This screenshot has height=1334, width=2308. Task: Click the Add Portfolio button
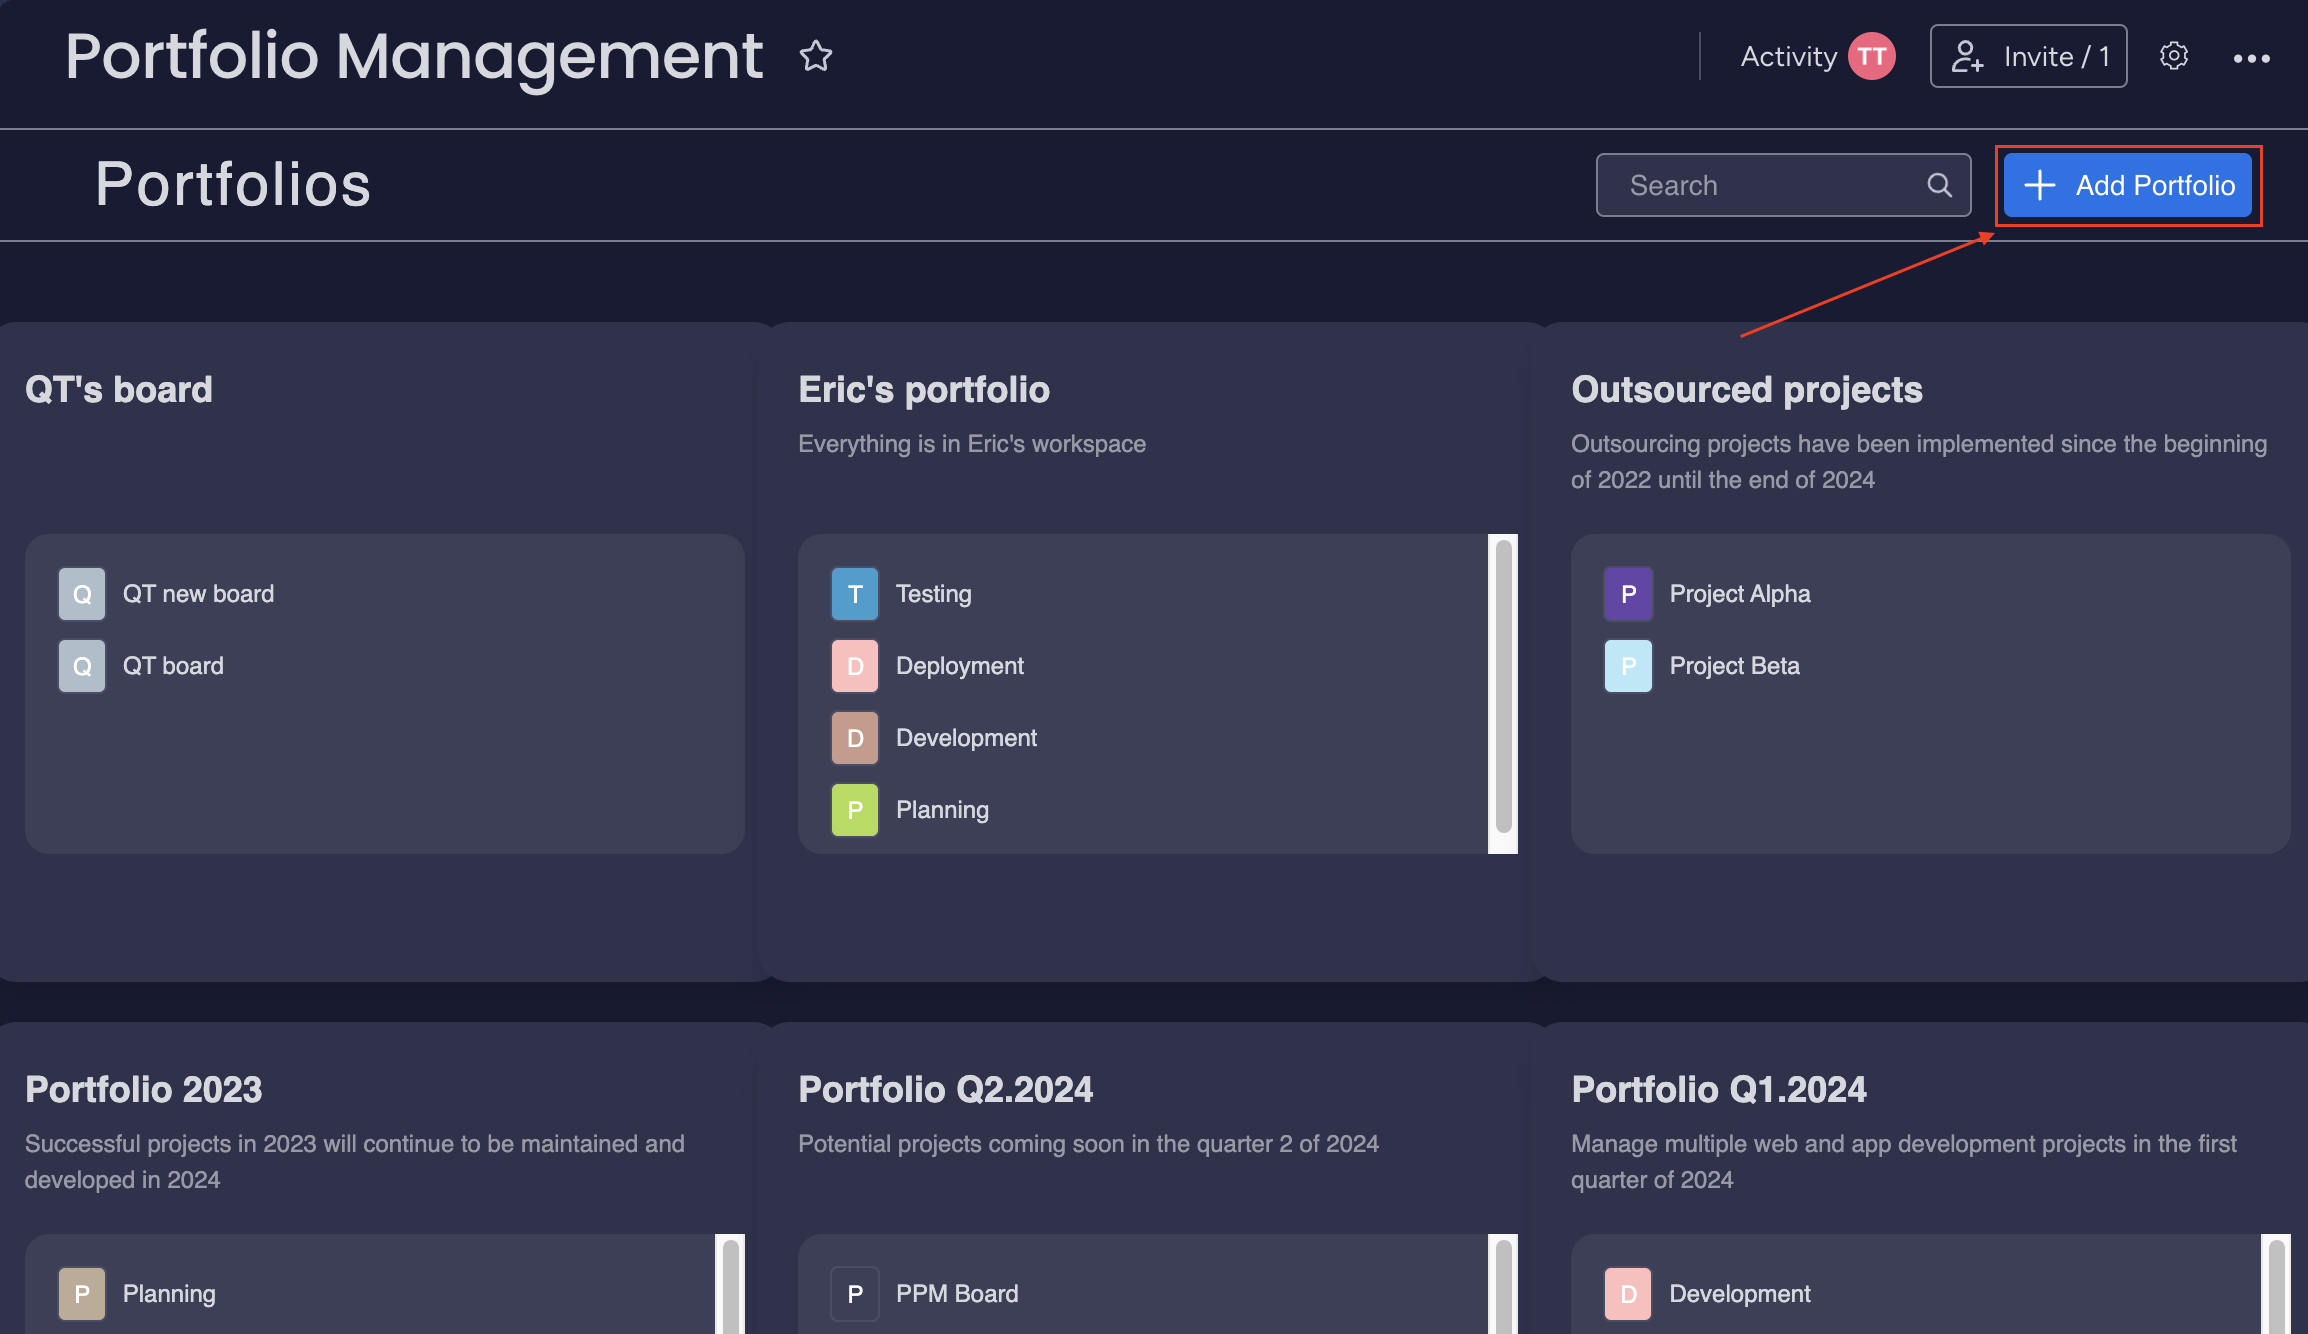click(2128, 185)
